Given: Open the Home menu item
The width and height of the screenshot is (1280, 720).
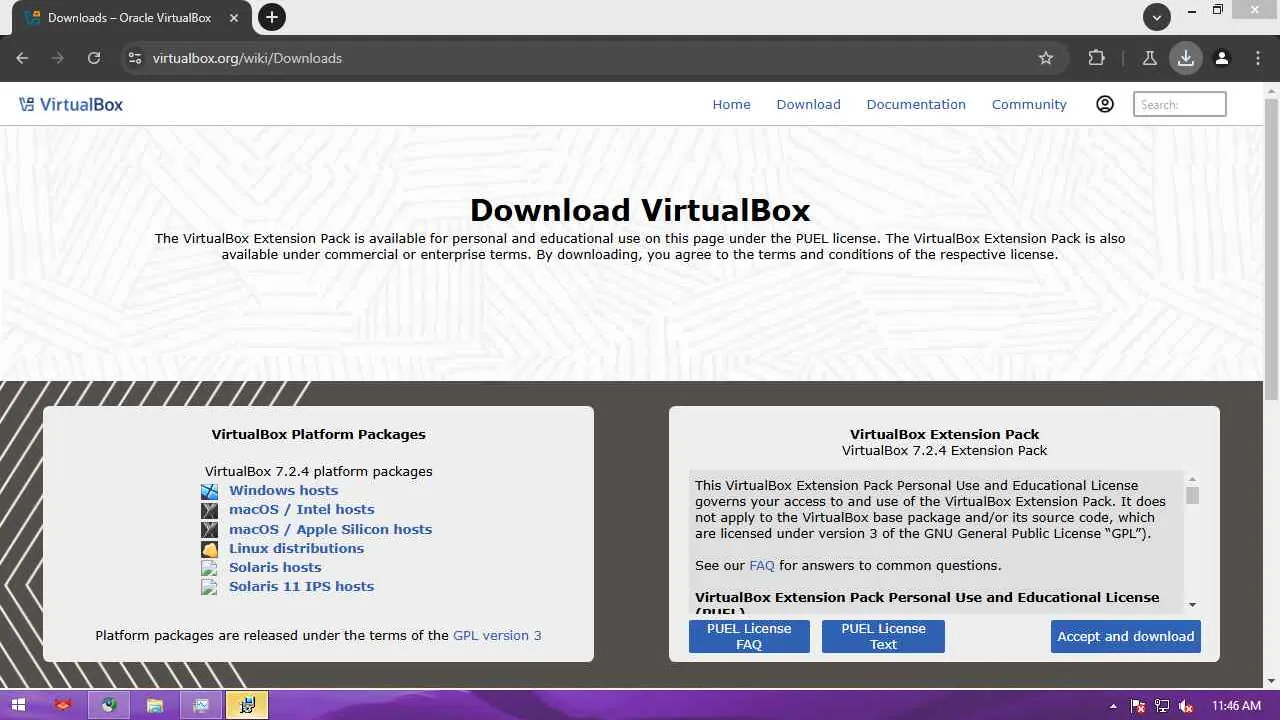Looking at the screenshot, I should (x=731, y=104).
